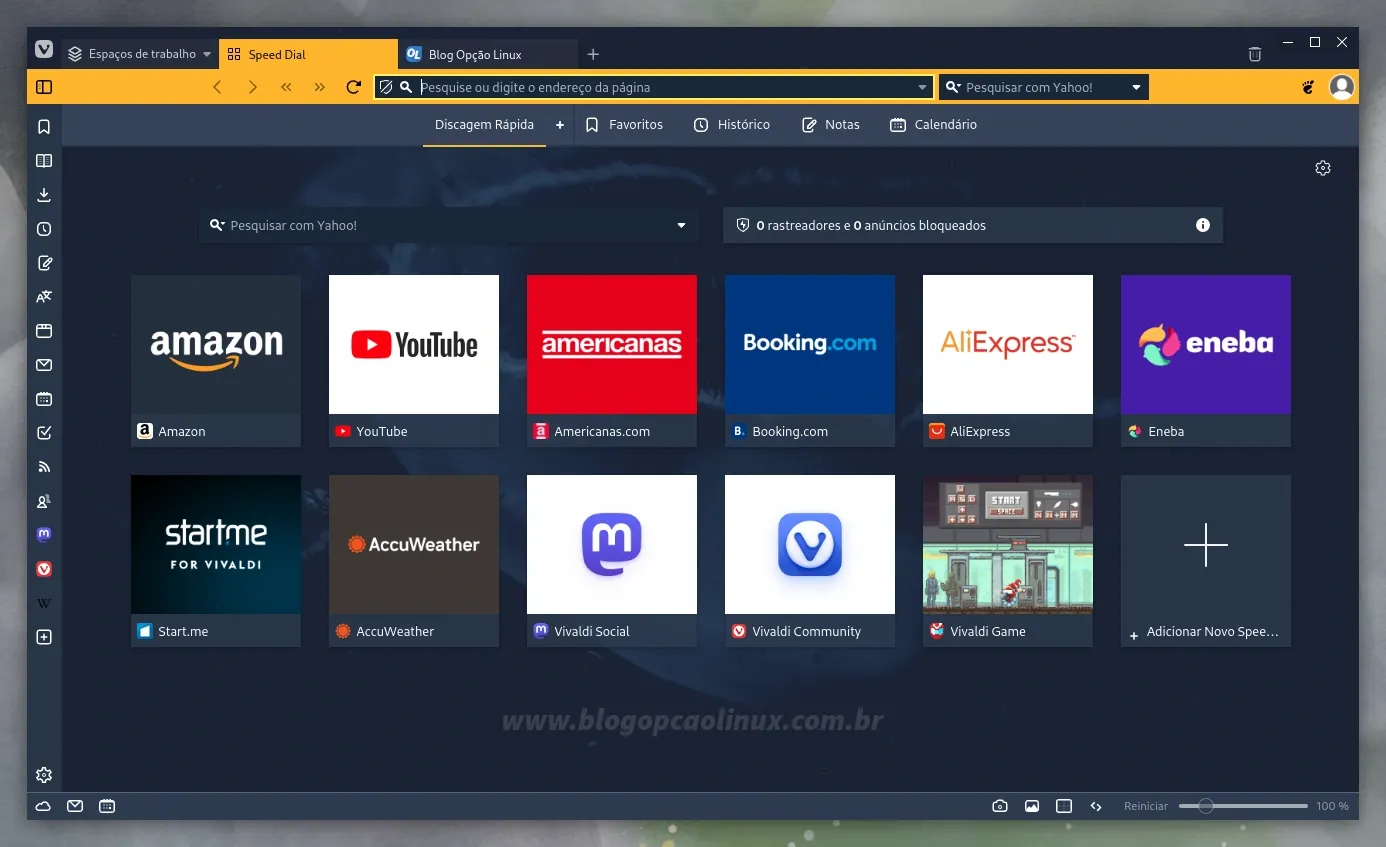
Task: Open the Mail panel in sidebar
Action: pos(44,365)
